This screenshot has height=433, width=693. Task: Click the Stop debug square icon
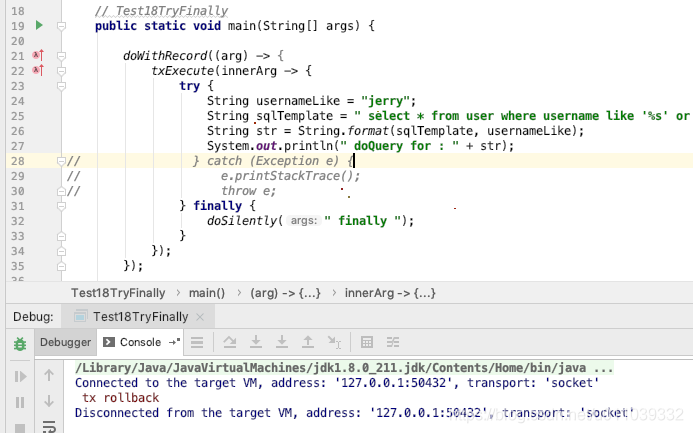pyautogui.click(x=20, y=428)
